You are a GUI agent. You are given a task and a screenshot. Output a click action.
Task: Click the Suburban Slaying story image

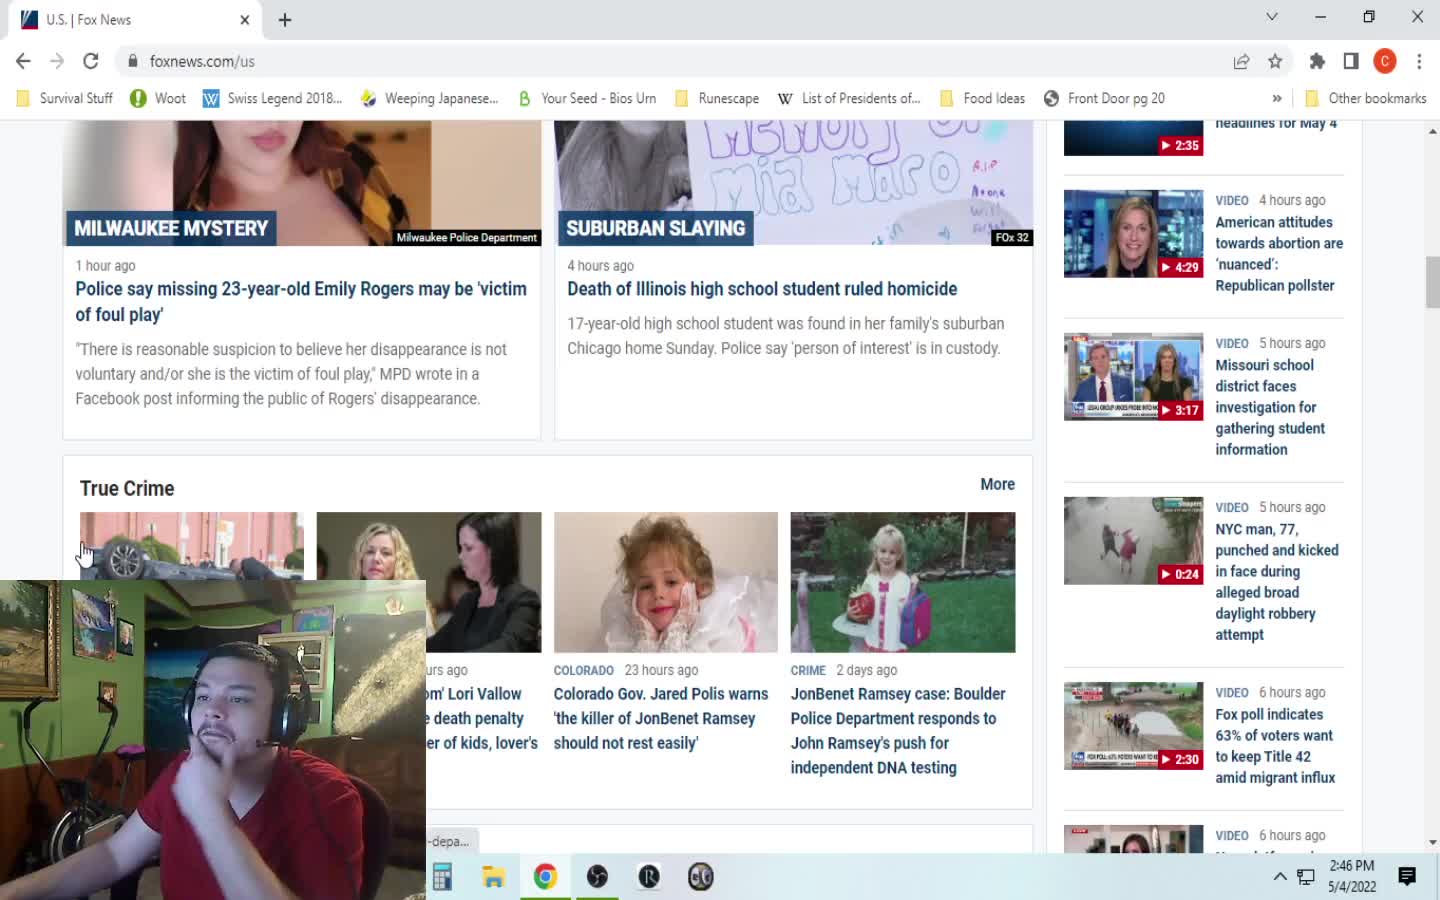[x=794, y=183]
